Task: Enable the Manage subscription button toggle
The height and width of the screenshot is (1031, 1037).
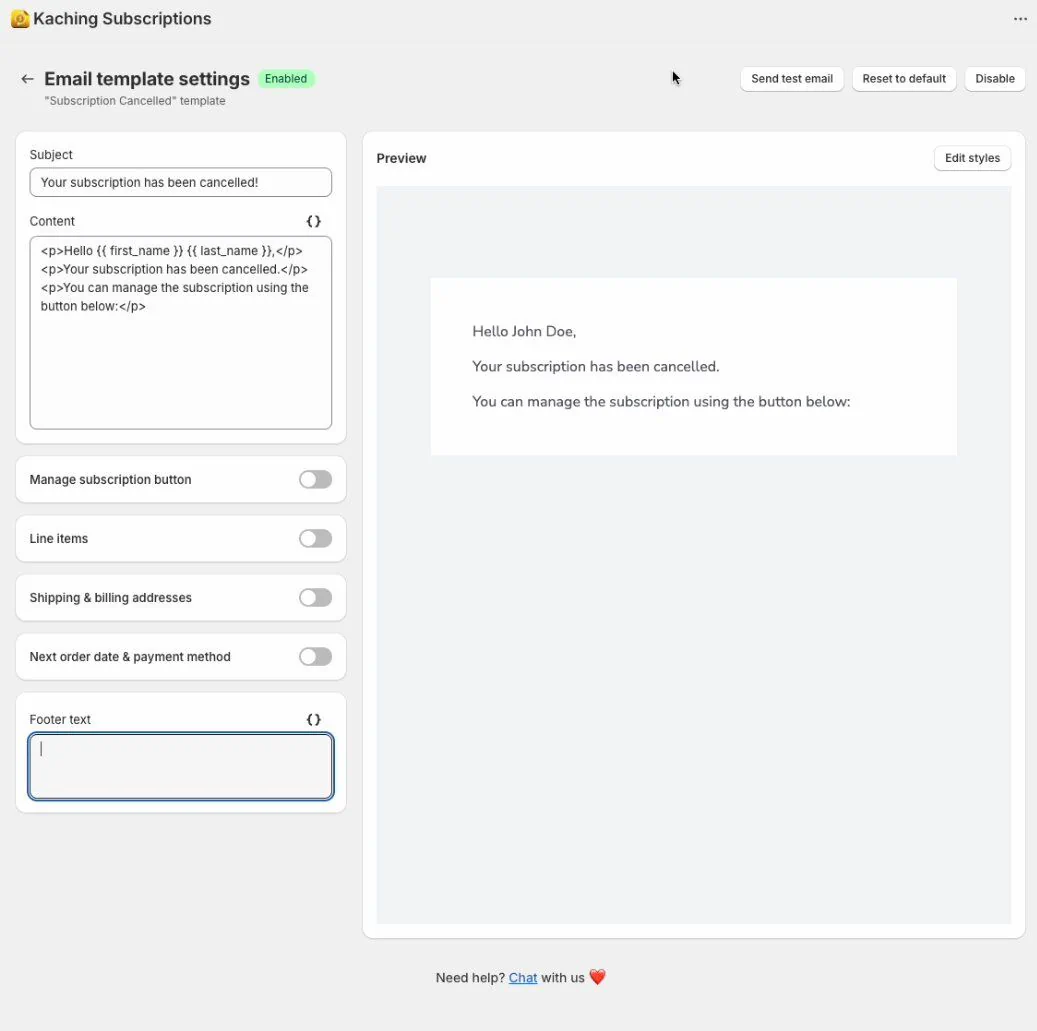Action: click(x=315, y=479)
